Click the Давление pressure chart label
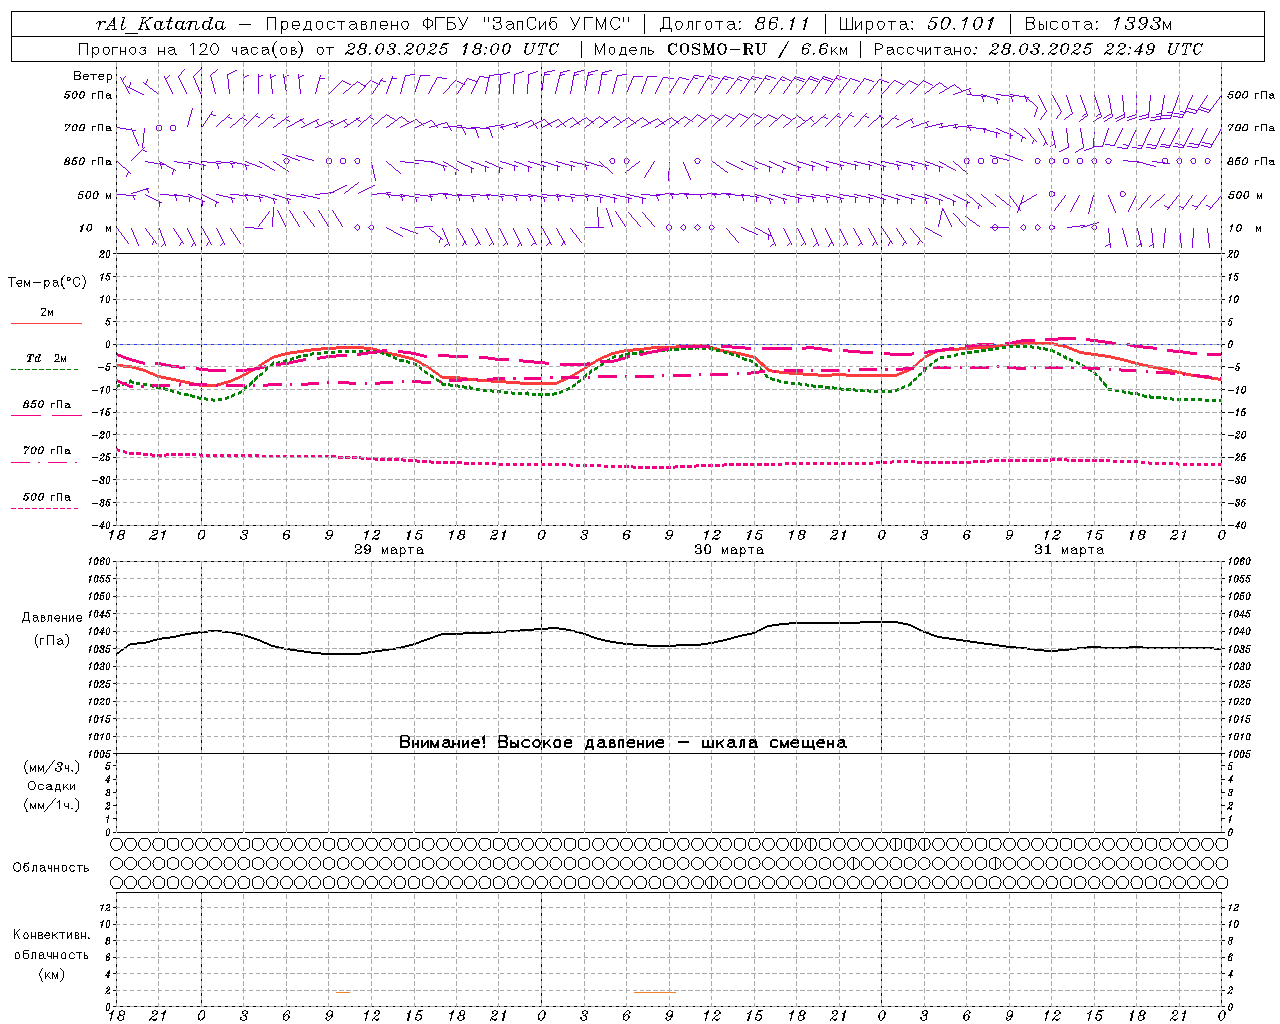Screen dimensions: 1280x1024 (52, 618)
